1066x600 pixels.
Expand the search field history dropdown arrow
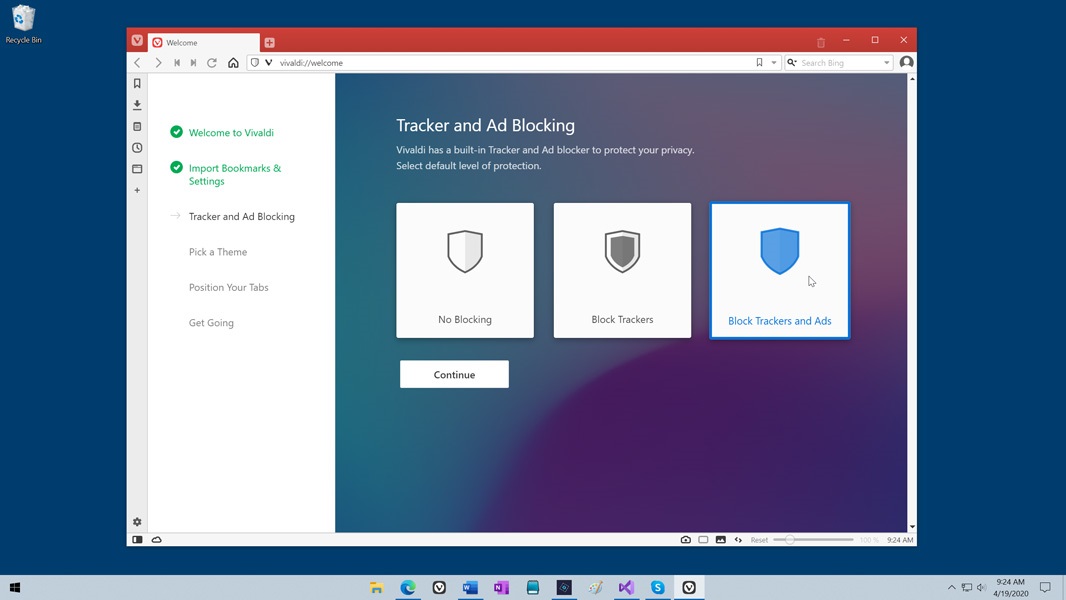tap(886, 63)
